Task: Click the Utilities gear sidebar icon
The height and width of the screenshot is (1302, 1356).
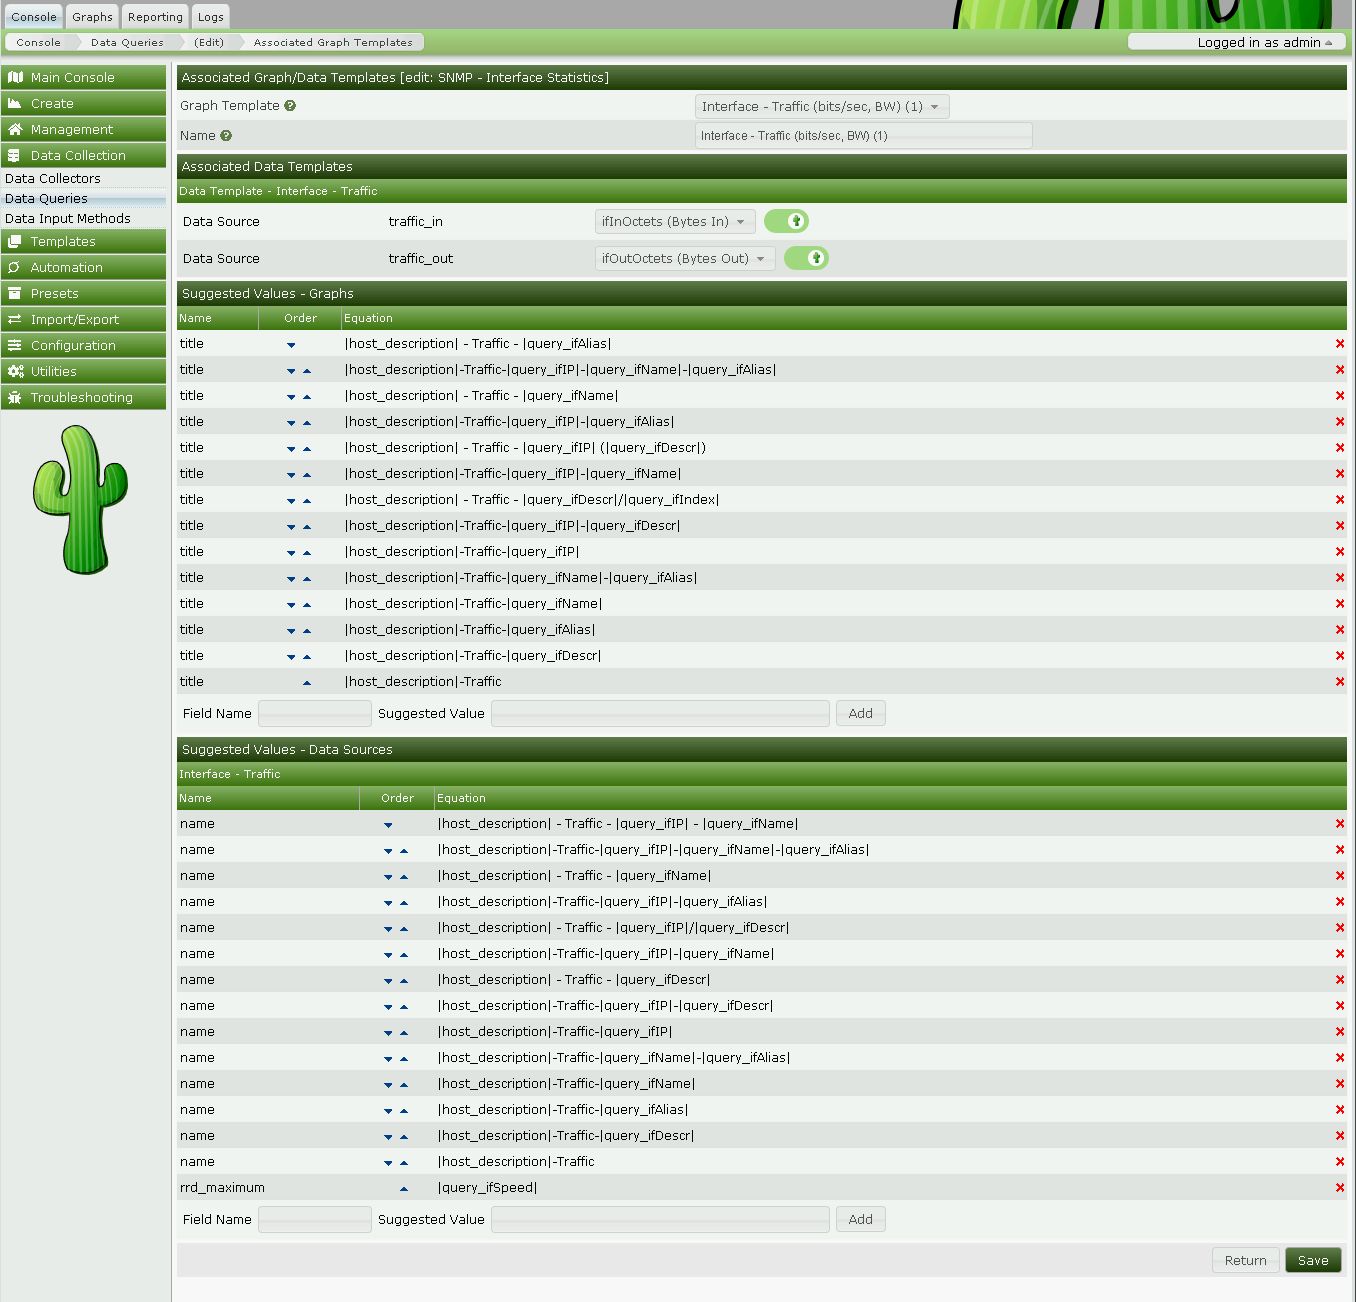Action: (x=15, y=371)
